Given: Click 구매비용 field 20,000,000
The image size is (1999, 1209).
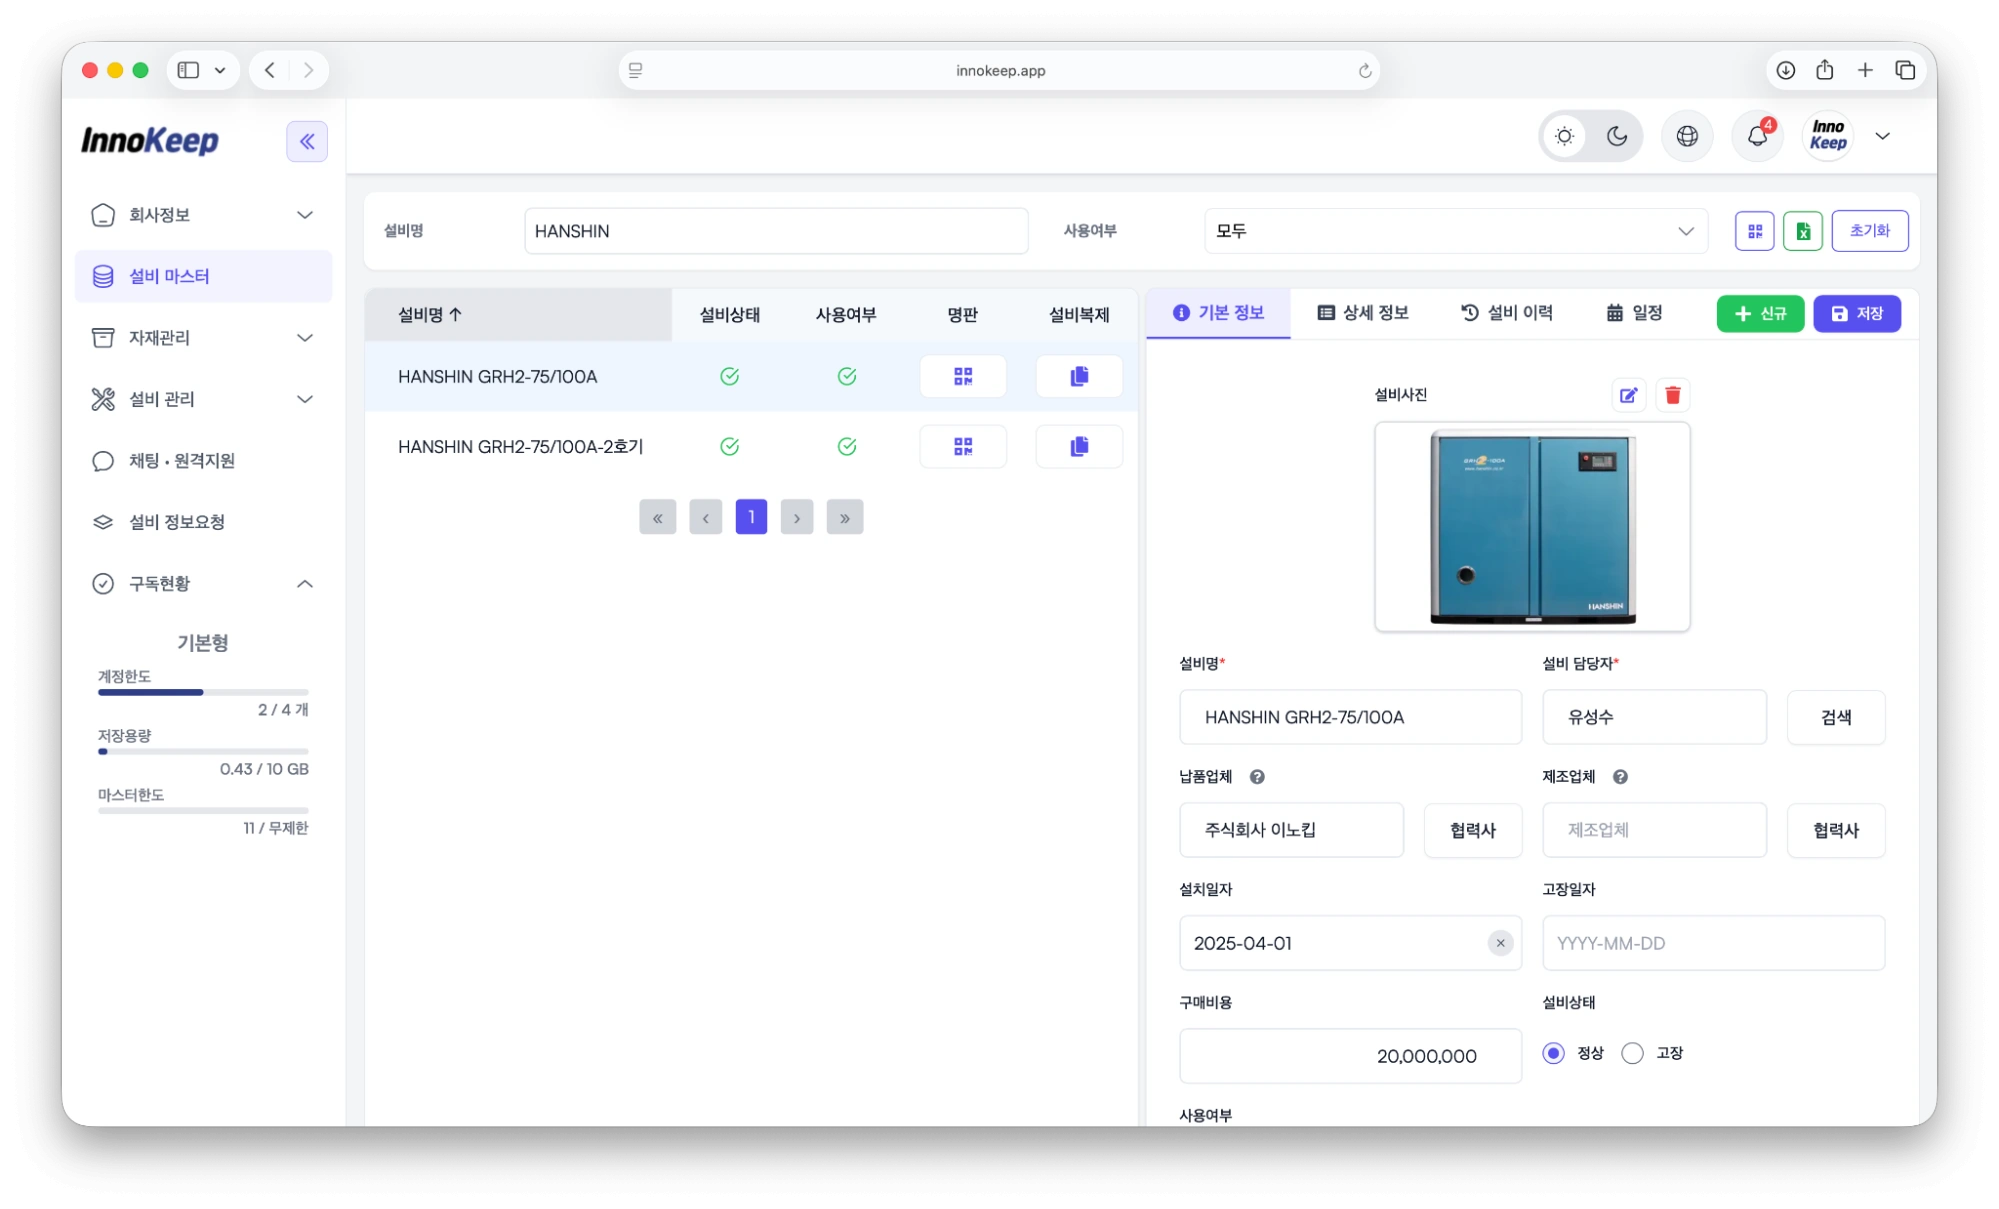Looking at the screenshot, I should pos(1350,1056).
